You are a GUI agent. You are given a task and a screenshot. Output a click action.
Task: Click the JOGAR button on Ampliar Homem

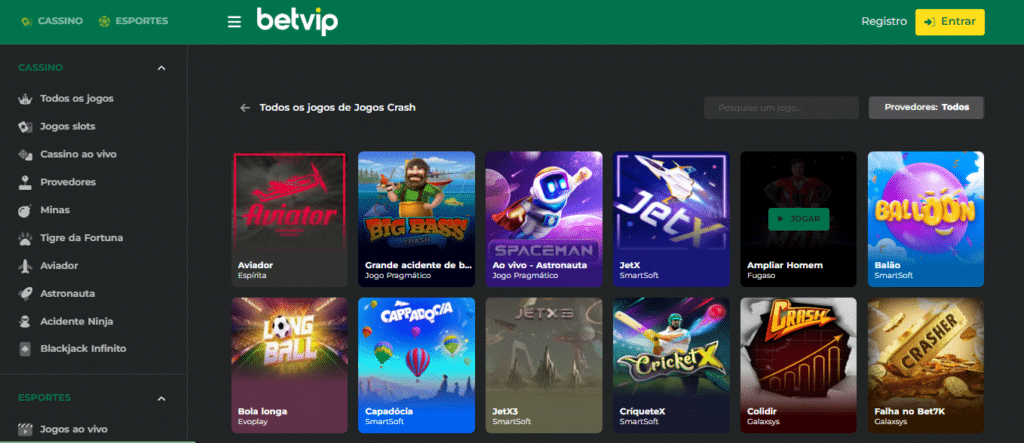[x=798, y=219]
